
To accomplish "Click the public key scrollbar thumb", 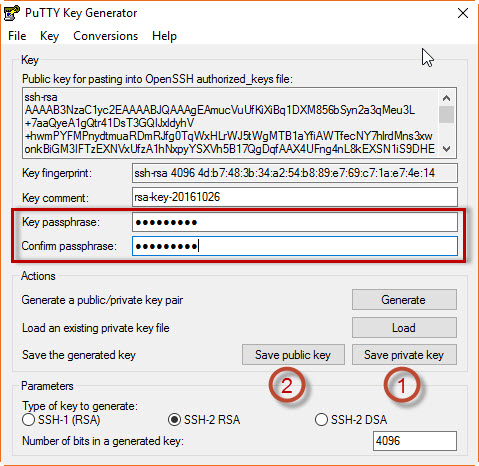I will tap(446, 115).
